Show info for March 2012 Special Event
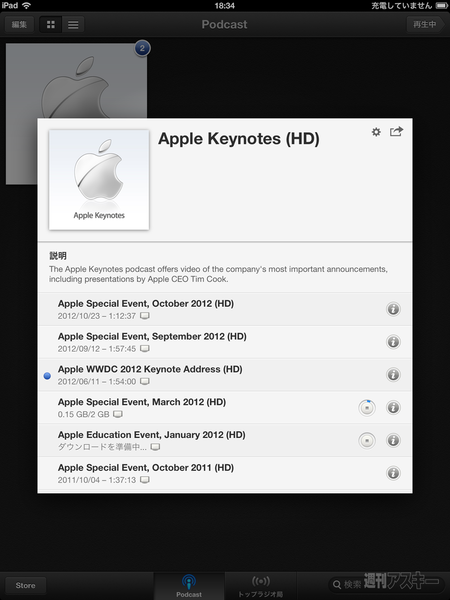This screenshot has width=450, height=600. point(393,408)
